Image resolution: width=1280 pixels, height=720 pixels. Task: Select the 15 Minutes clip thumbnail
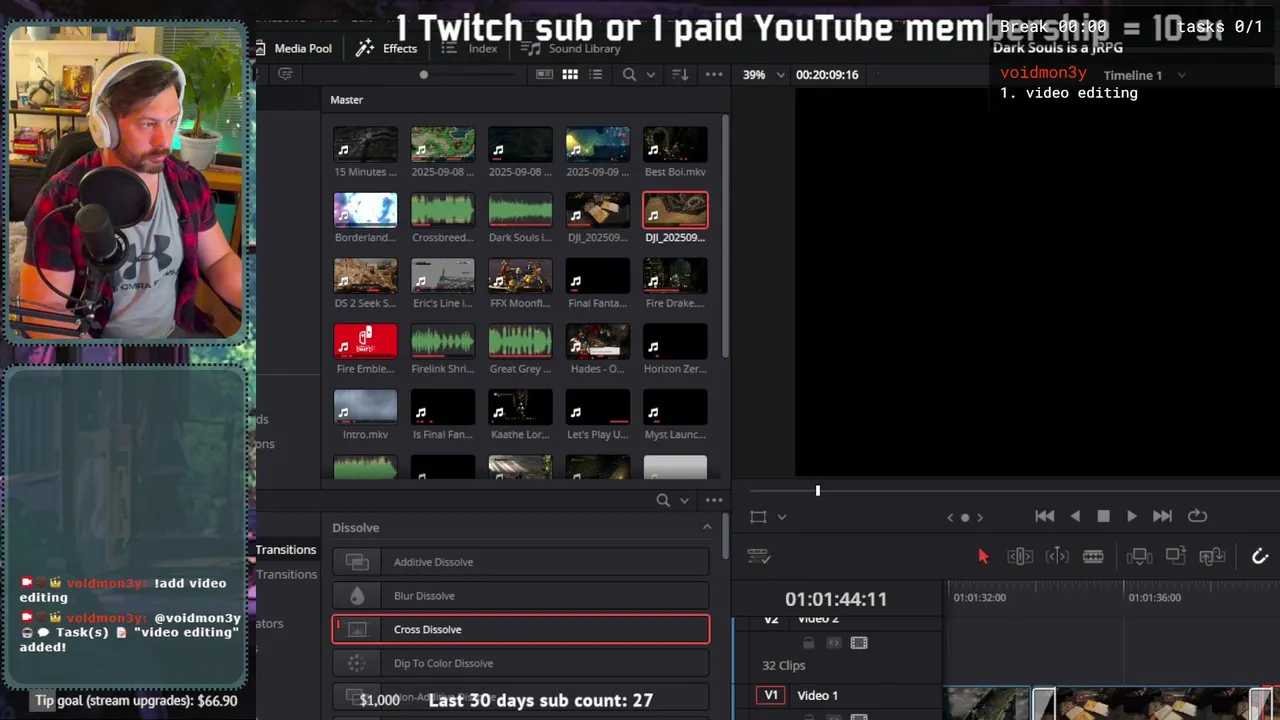tap(365, 144)
